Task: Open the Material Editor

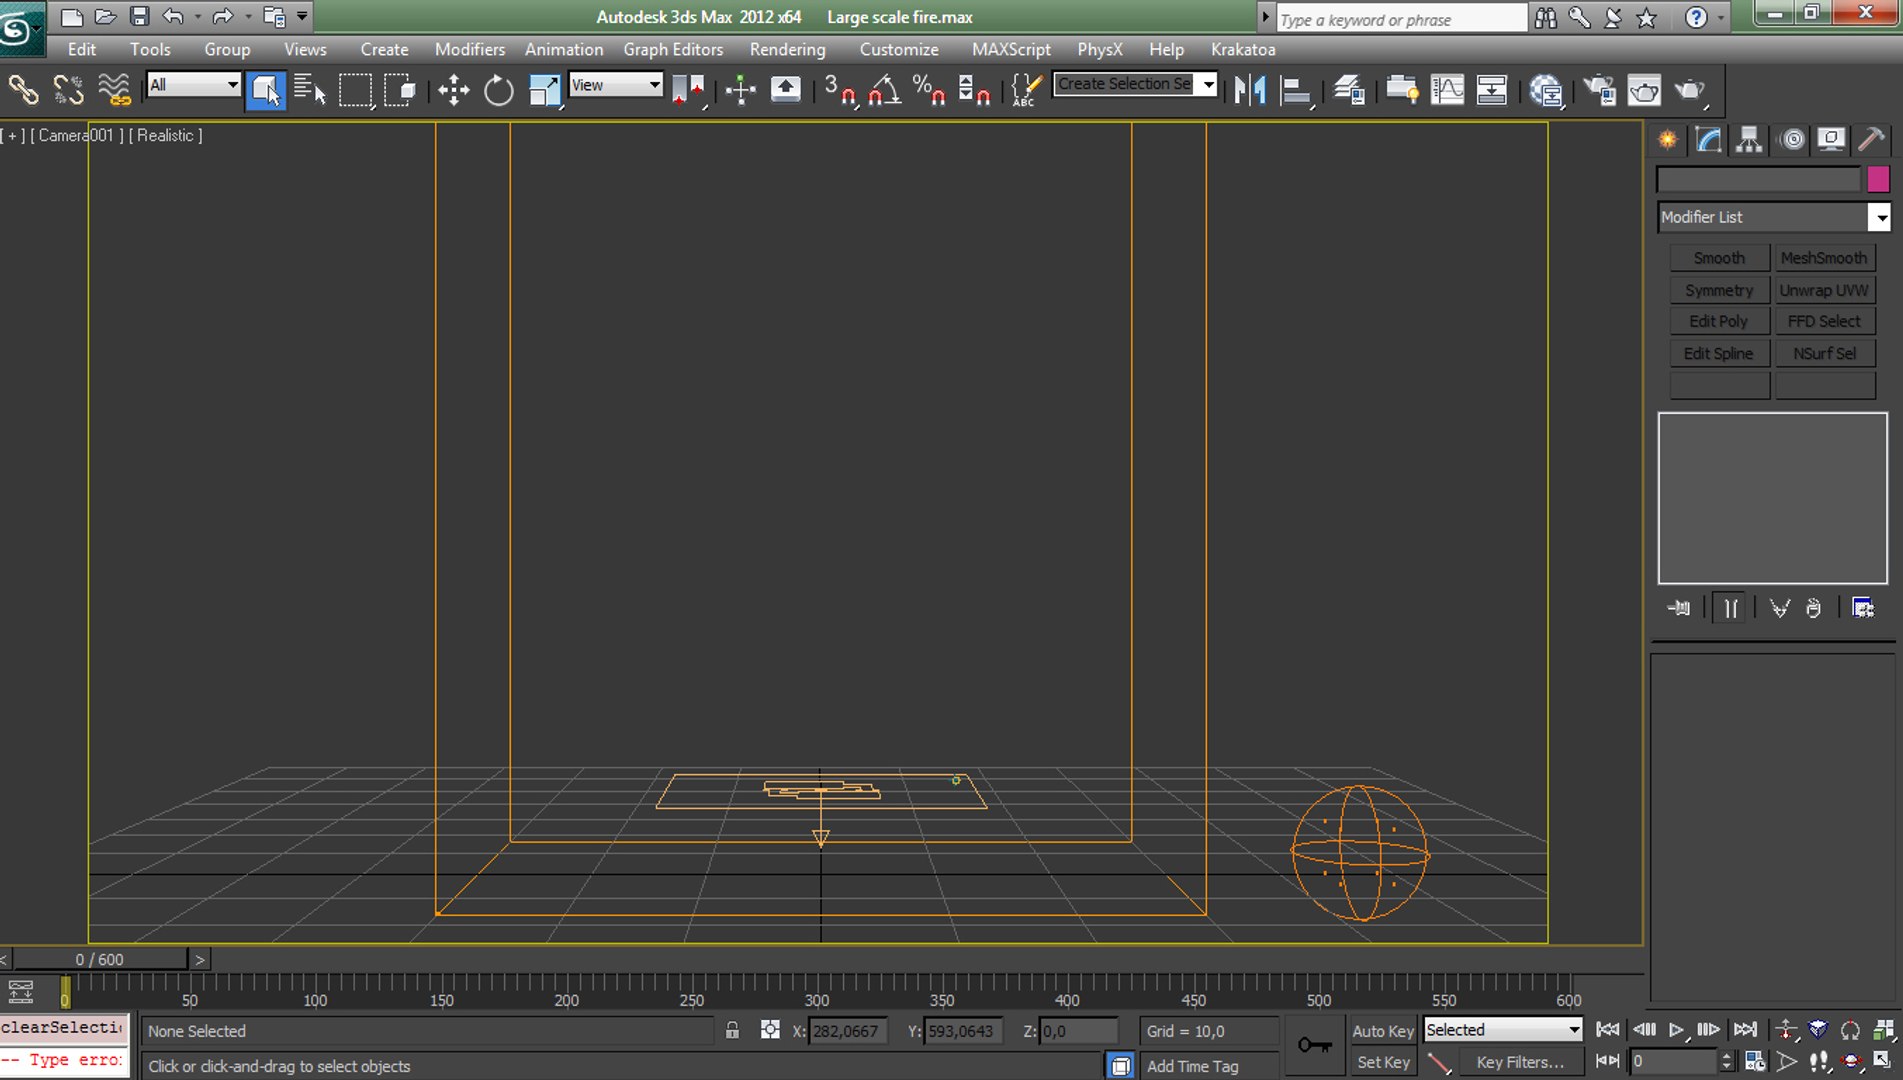Action: click(1546, 90)
